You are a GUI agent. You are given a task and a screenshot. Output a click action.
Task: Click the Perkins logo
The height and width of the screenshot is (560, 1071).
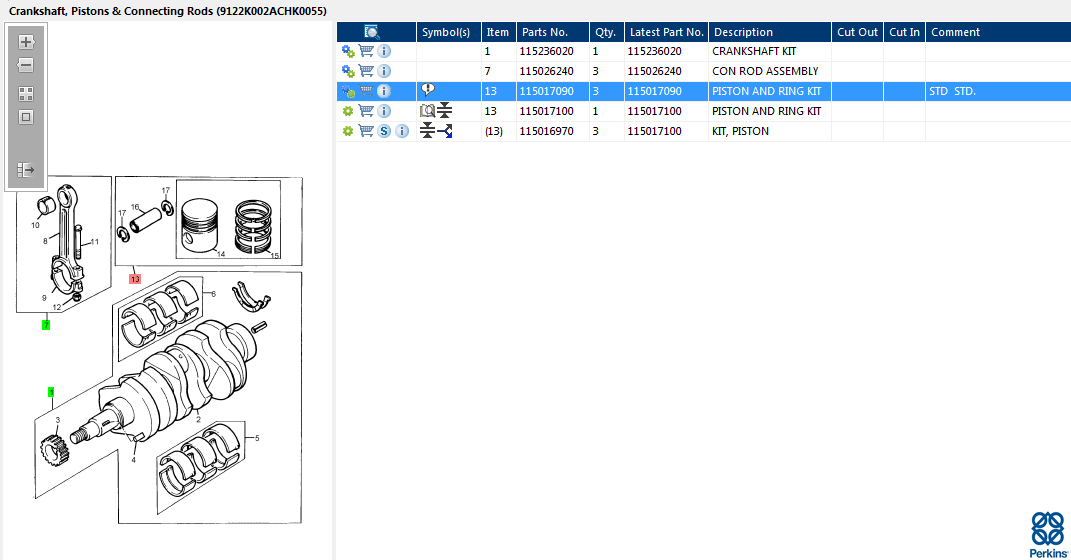tap(1048, 535)
